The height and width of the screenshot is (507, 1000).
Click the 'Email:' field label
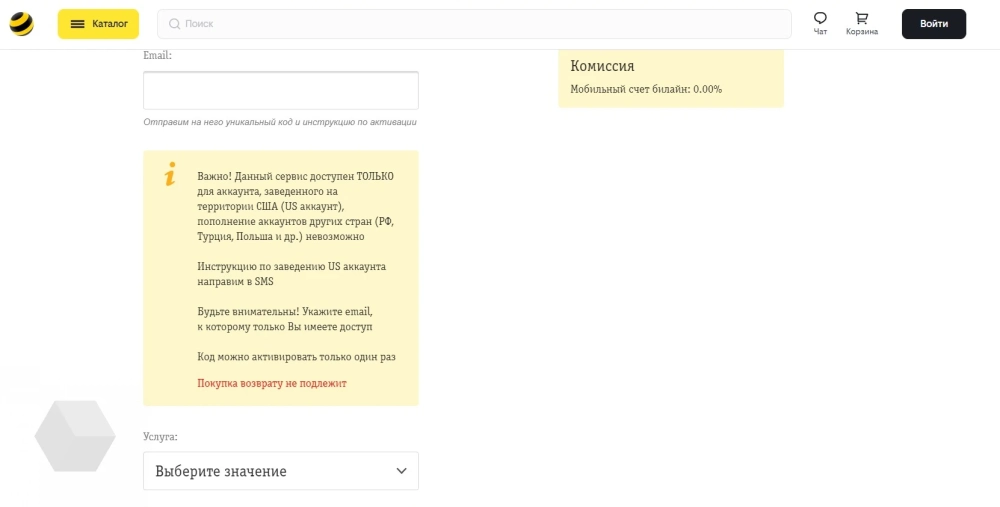pos(158,55)
